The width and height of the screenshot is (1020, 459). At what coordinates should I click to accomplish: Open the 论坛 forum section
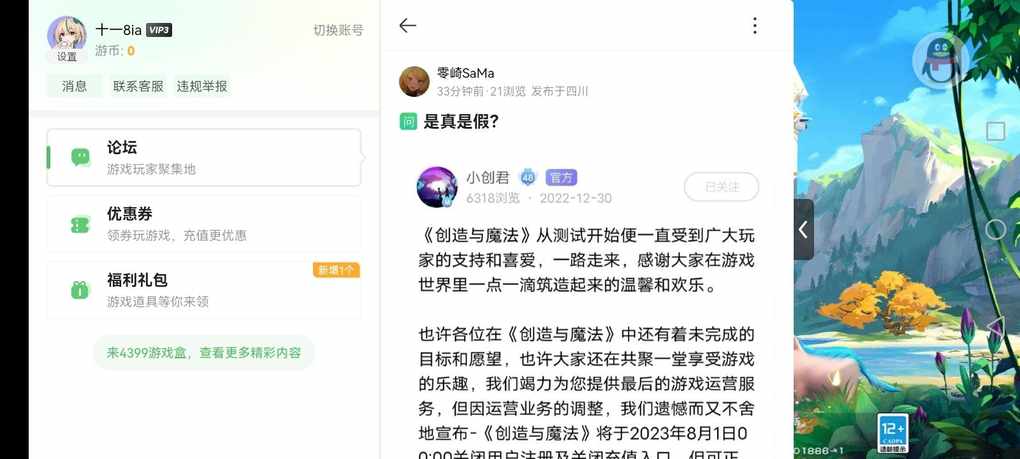pyautogui.click(x=204, y=158)
